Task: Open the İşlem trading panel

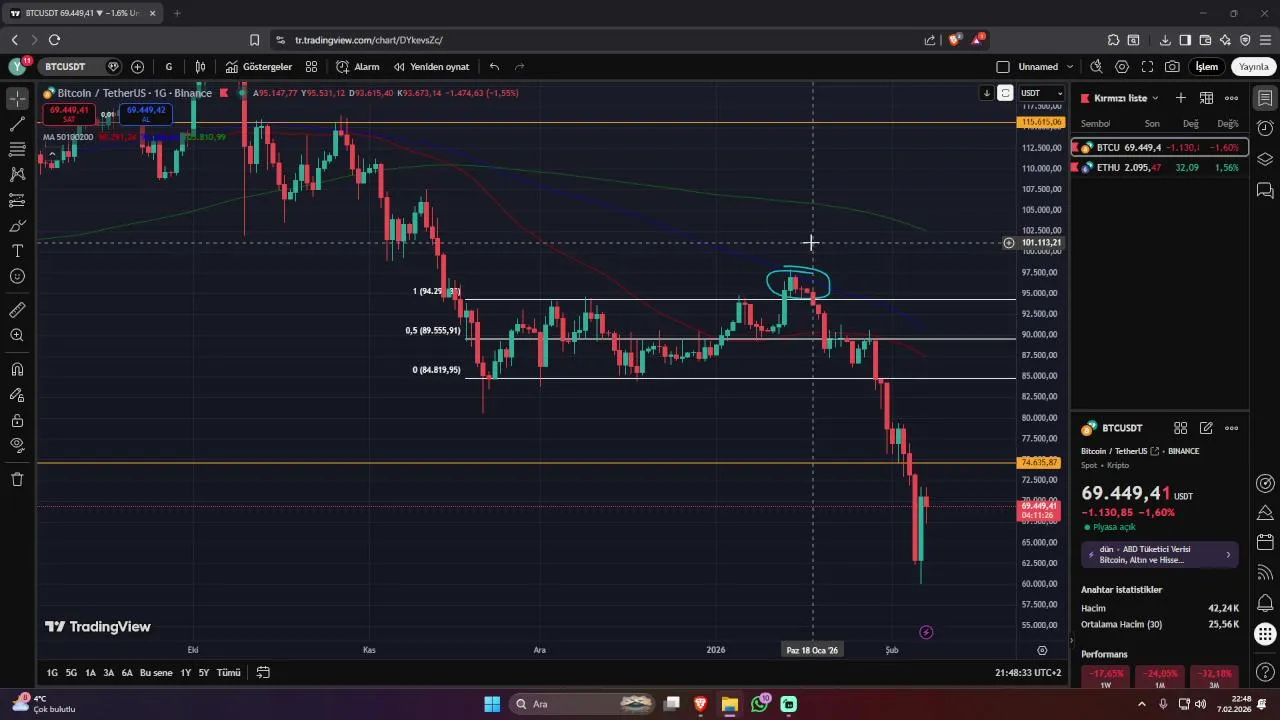Action: tap(1207, 67)
